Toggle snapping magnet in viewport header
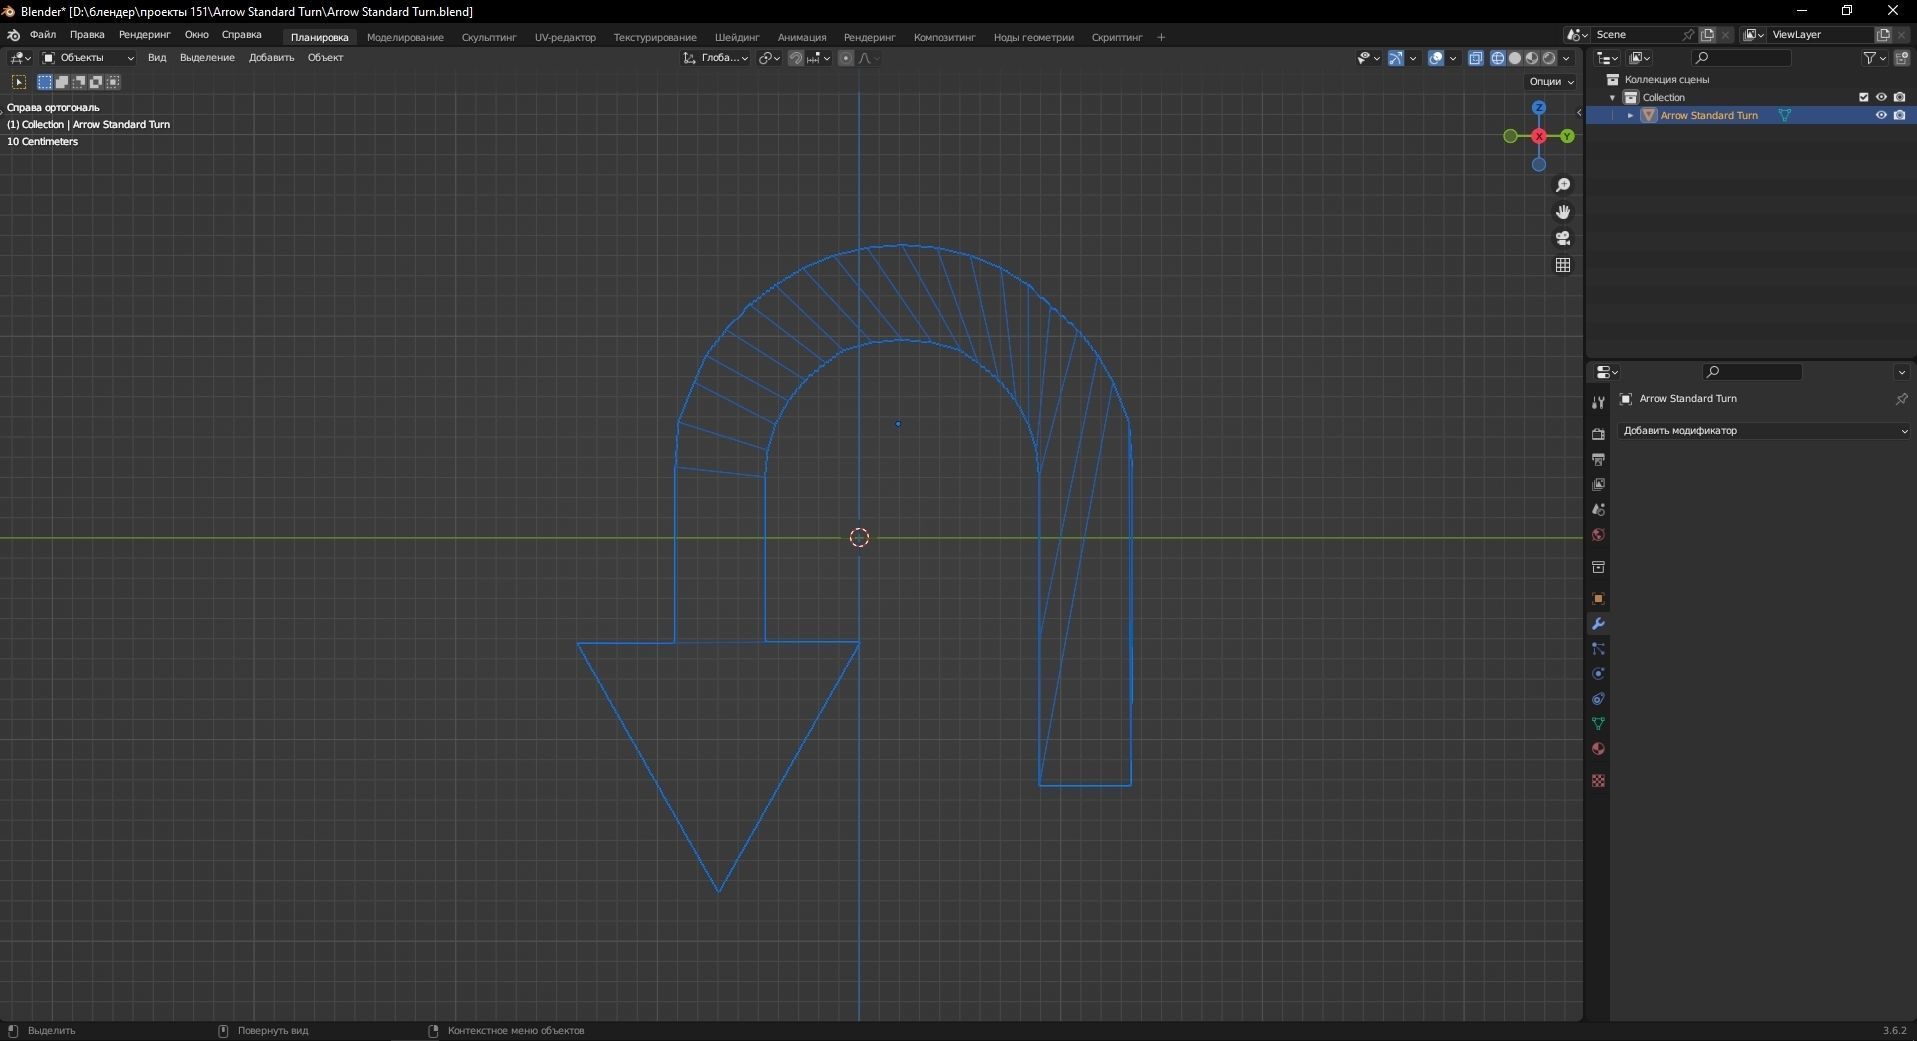 [796, 58]
